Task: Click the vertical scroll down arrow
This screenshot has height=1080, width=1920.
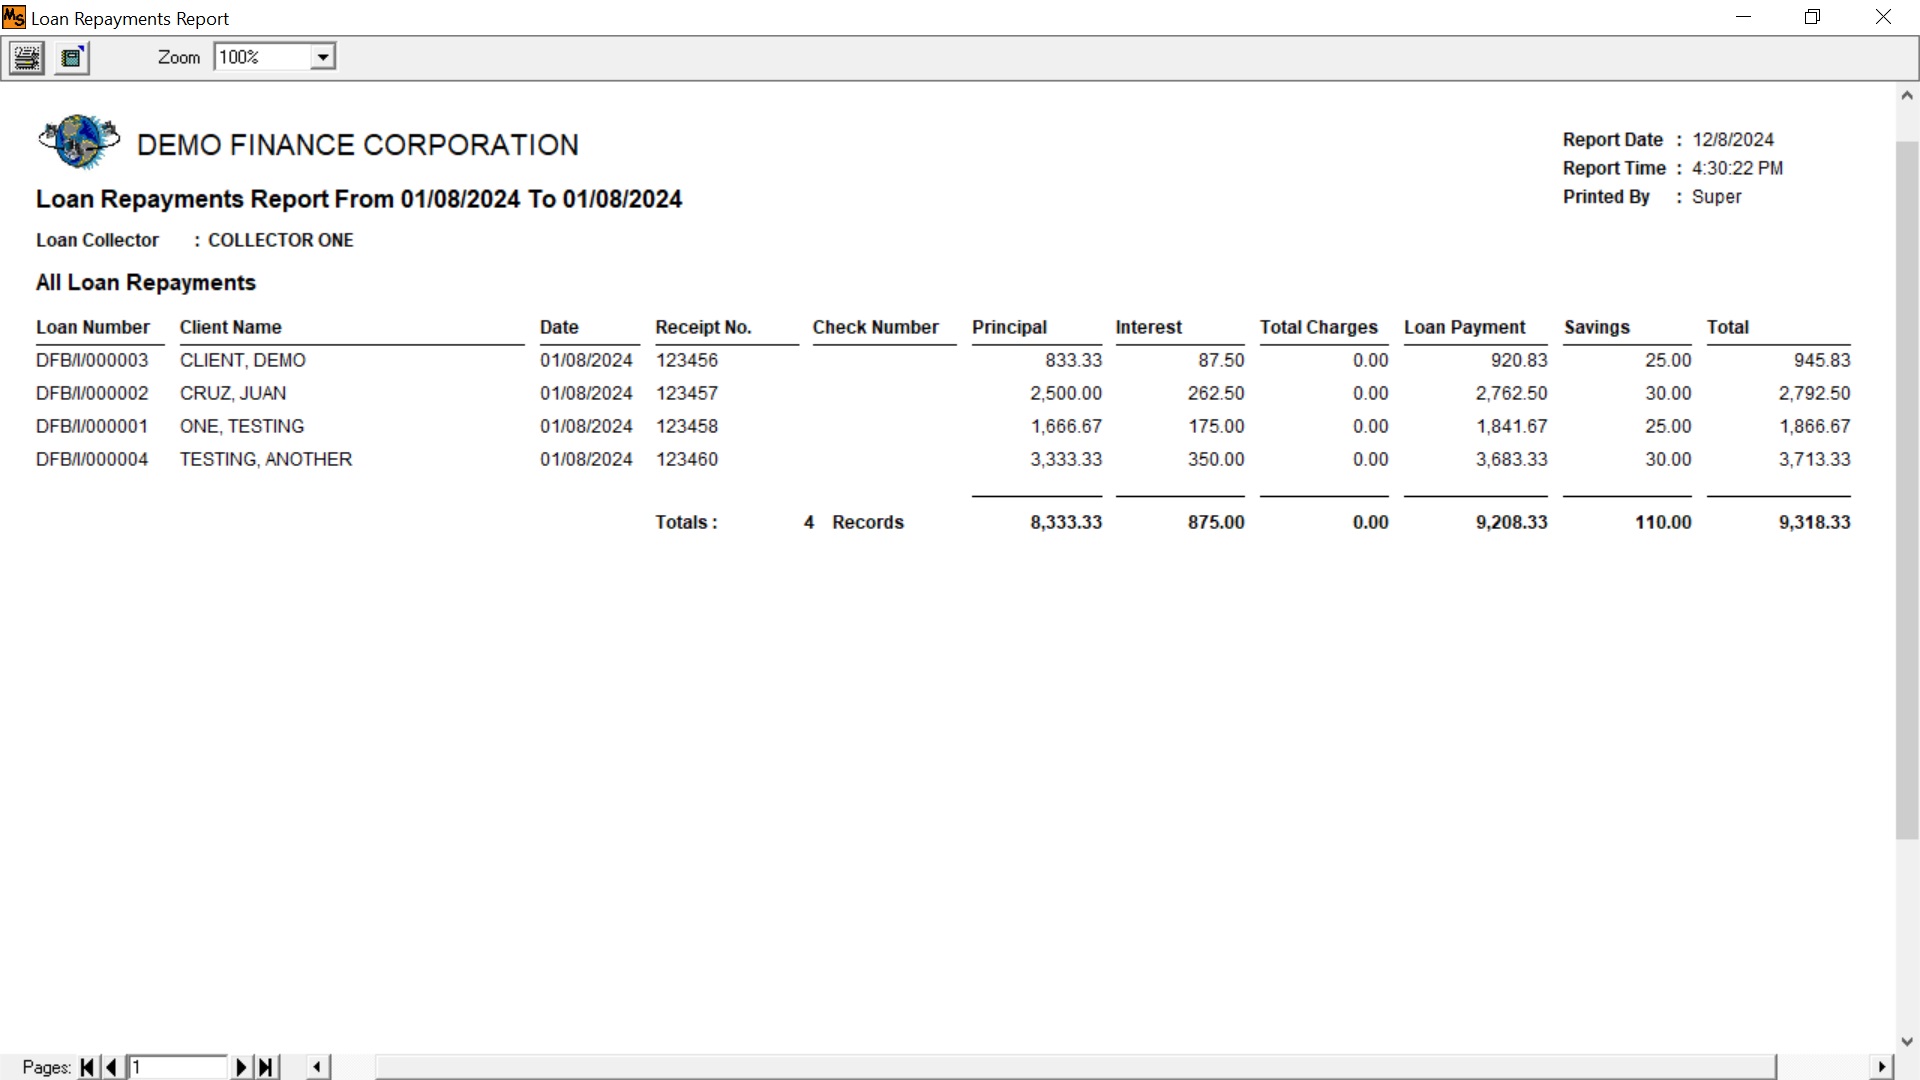Action: [1906, 1041]
